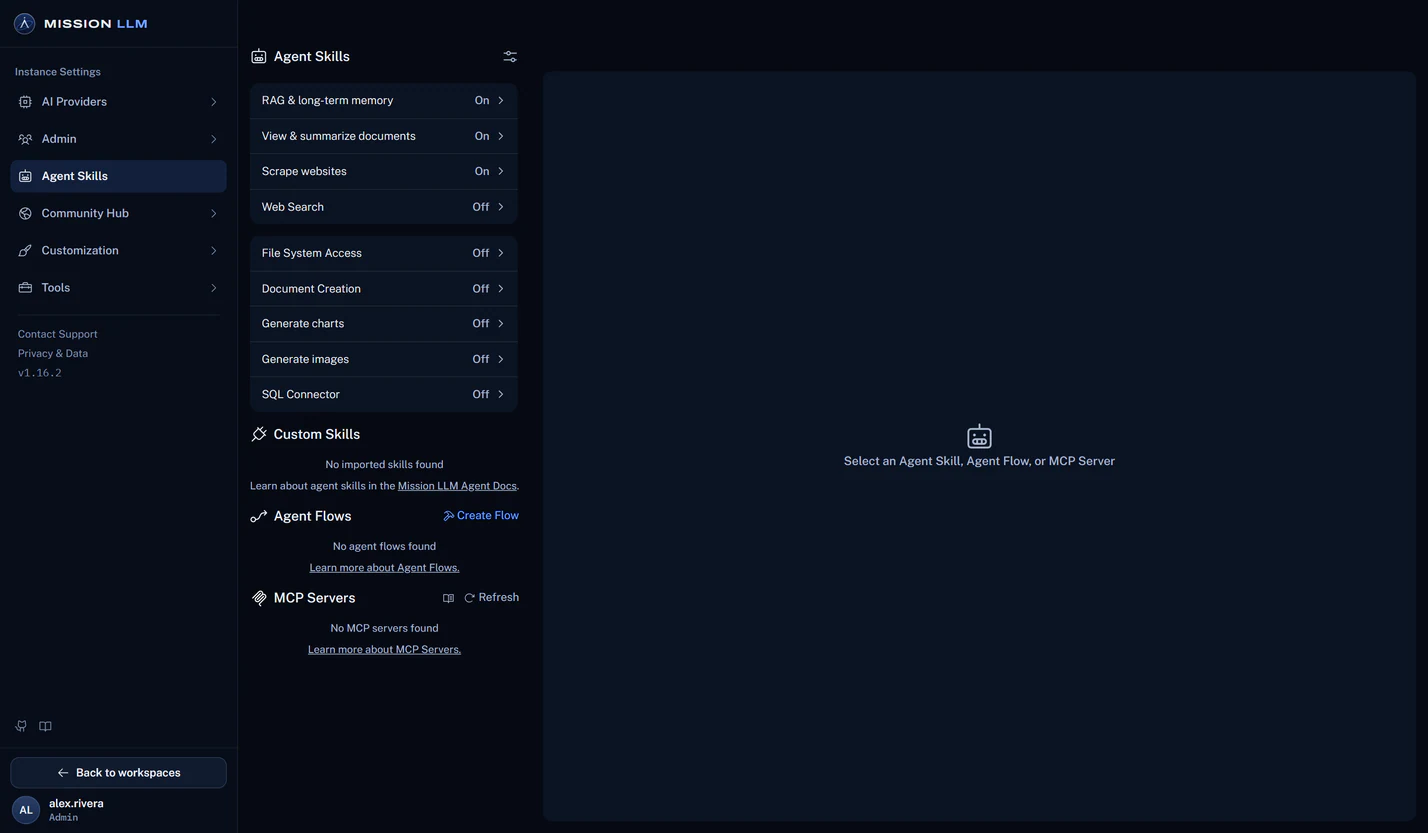Select Agent Skills in the sidebar
Viewport: 1428px width, 833px height.
pos(118,176)
